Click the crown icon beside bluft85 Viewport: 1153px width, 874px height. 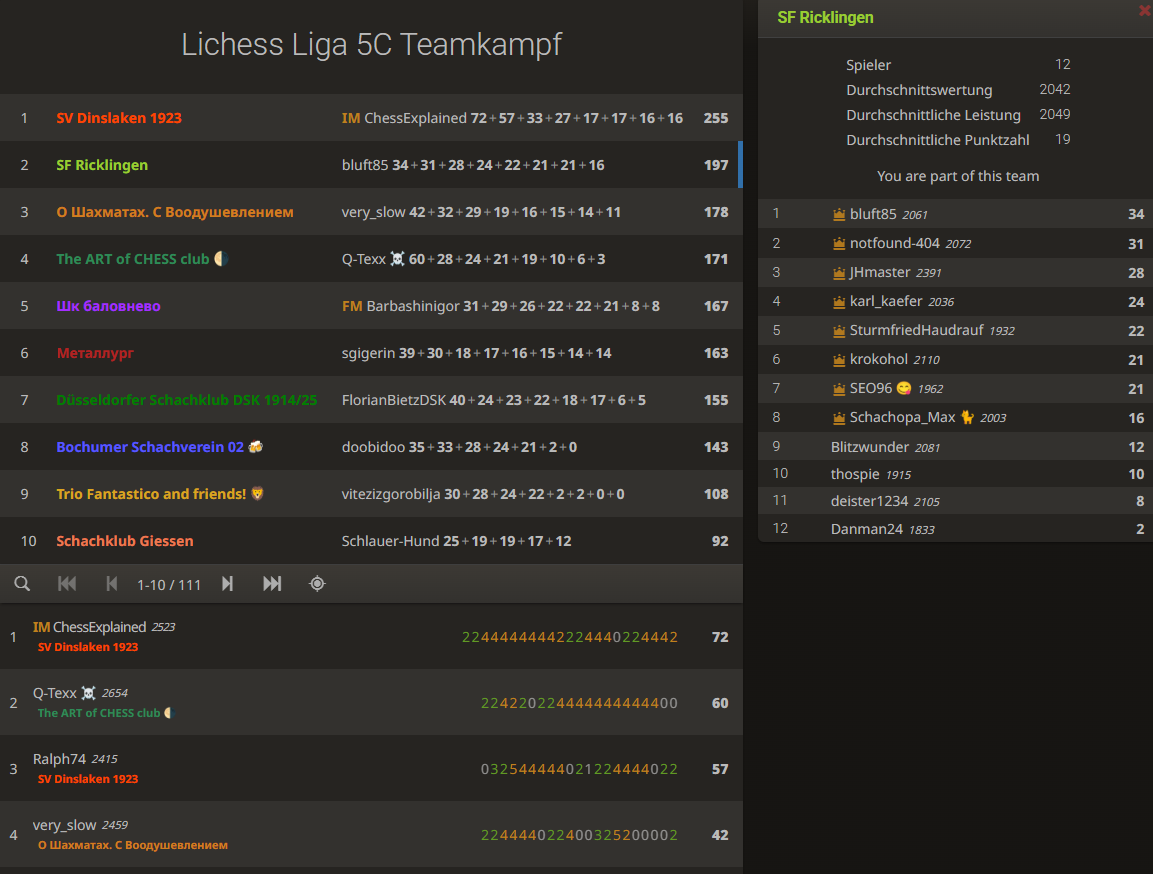[x=839, y=214]
